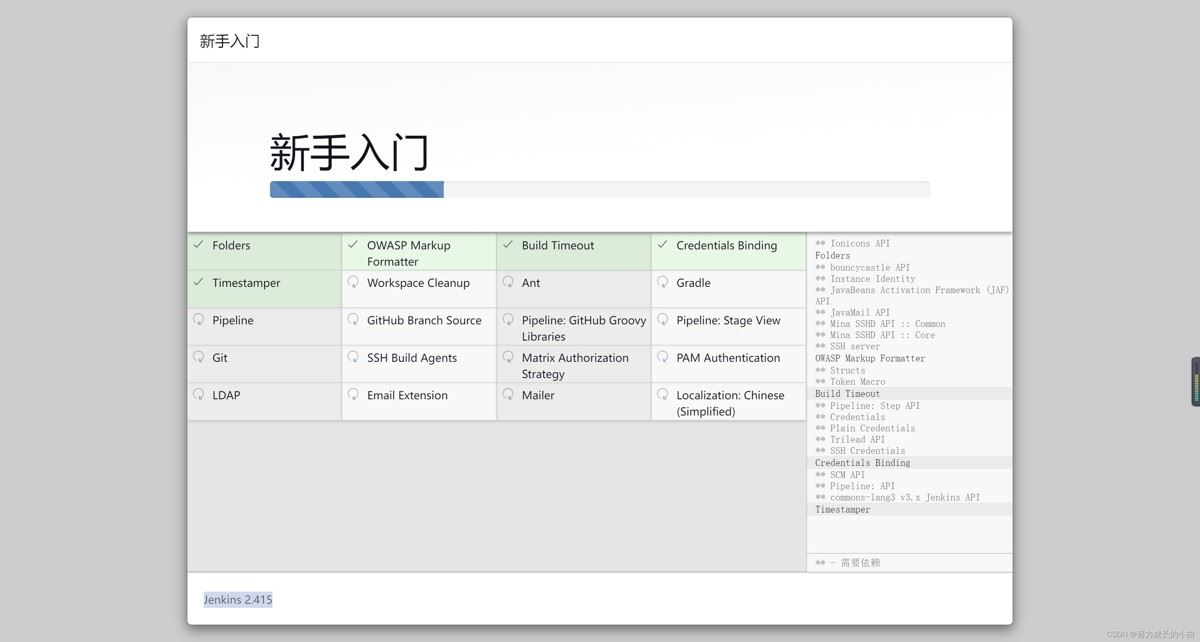Select the OWASP Markup Formatter plugin label
Viewport: 1200px width, 642px height.
409,253
